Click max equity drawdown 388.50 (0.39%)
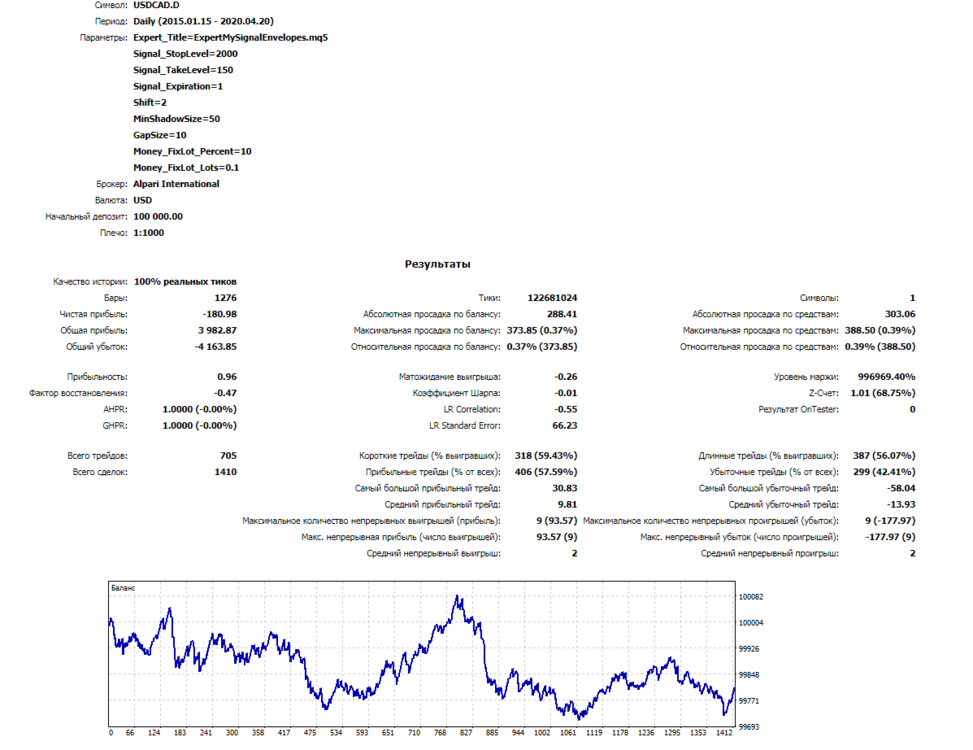This screenshot has height=750, width=973. click(880, 330)
